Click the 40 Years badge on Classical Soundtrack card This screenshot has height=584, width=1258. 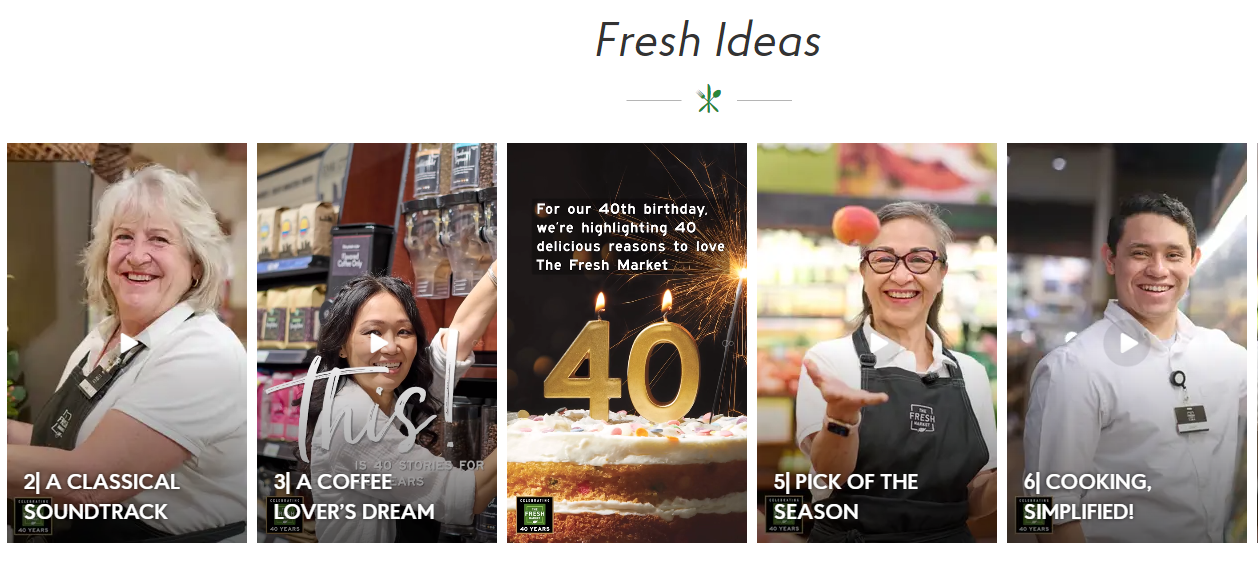[33, 515]
